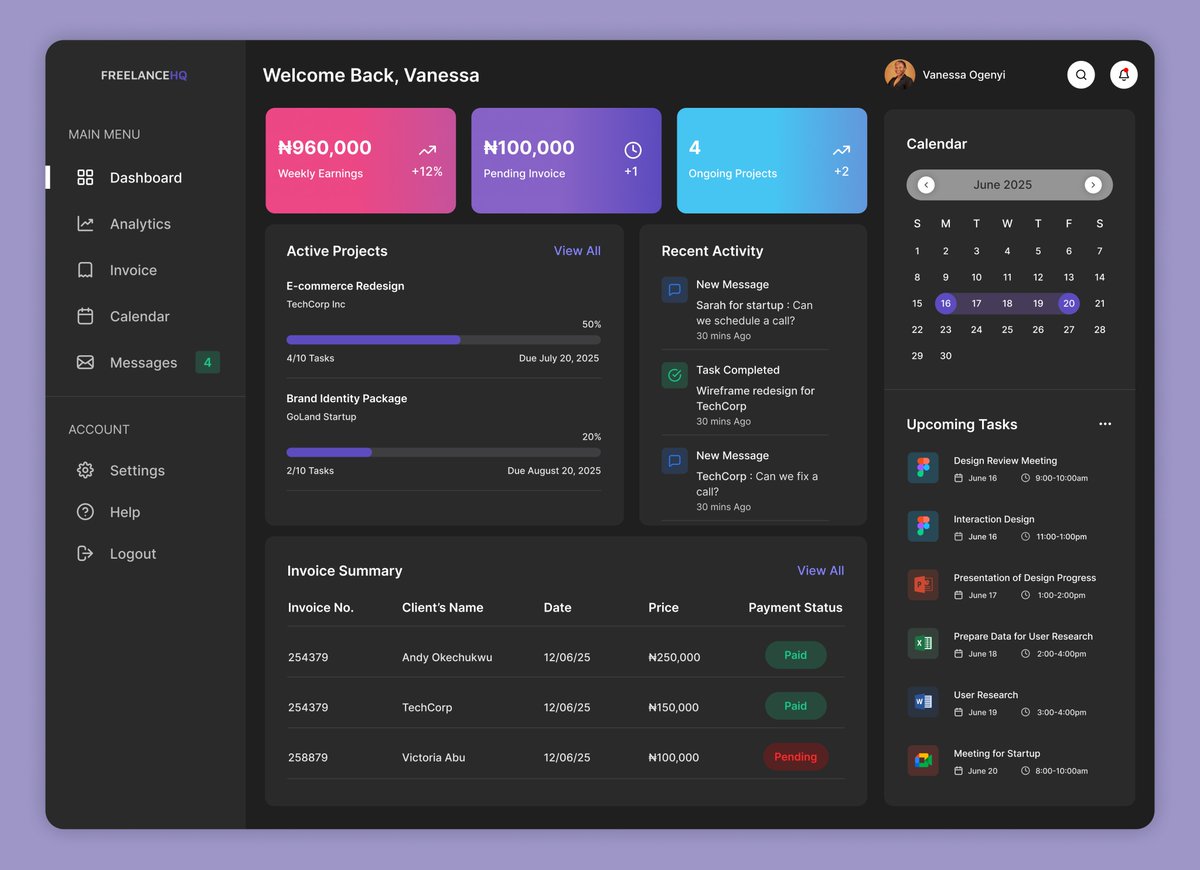Image resolution: width=1200 pixels, height=870 pixels.
Task: Click Paid status for TechCorp invoice
Action: [x=795, y=705]
